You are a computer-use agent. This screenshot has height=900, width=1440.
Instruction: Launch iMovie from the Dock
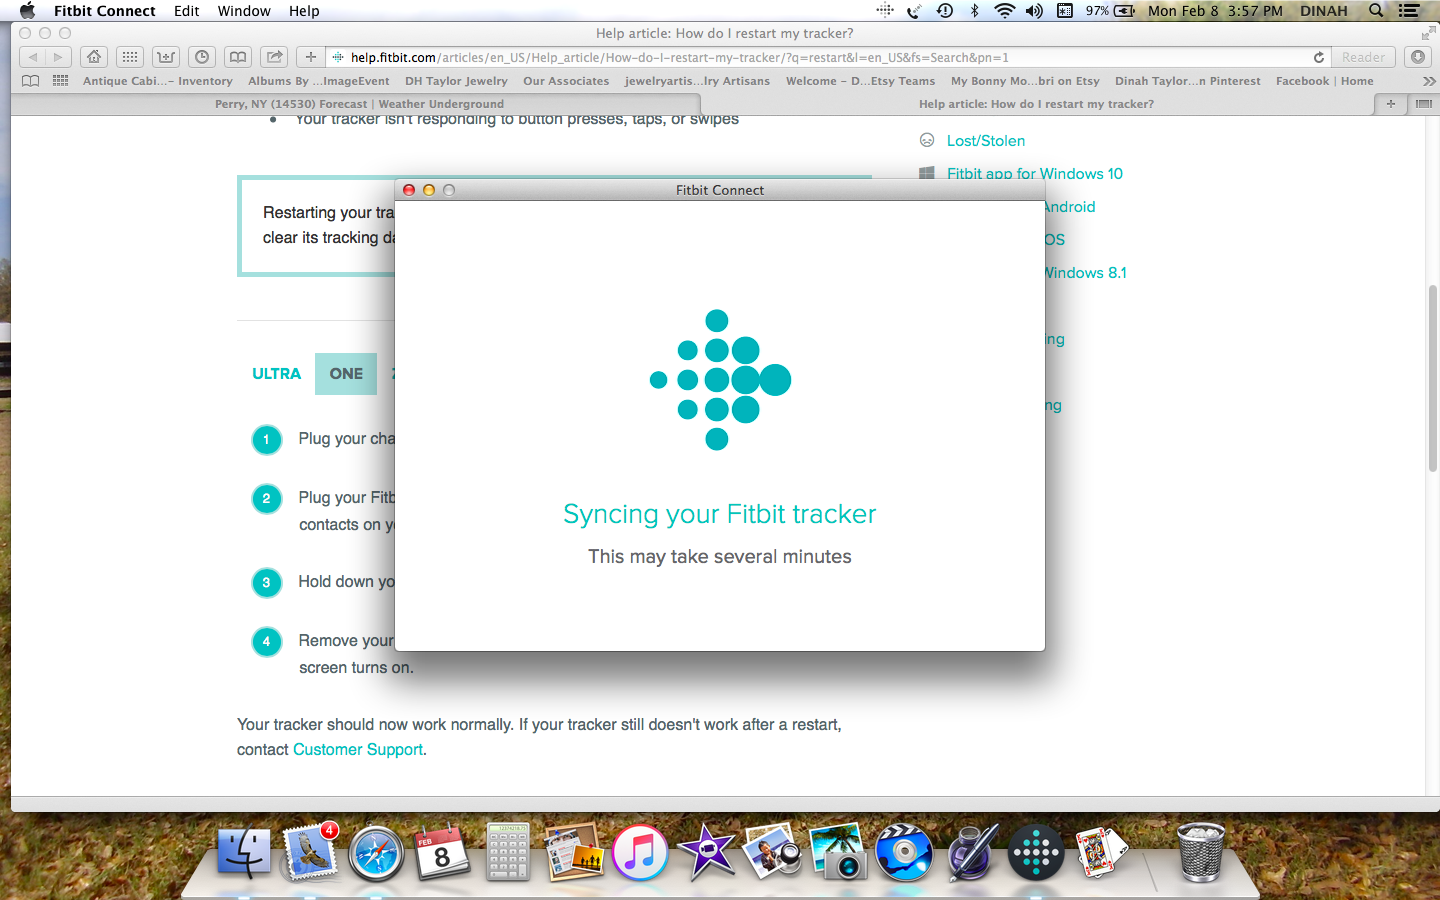click(x=706, y=852)
